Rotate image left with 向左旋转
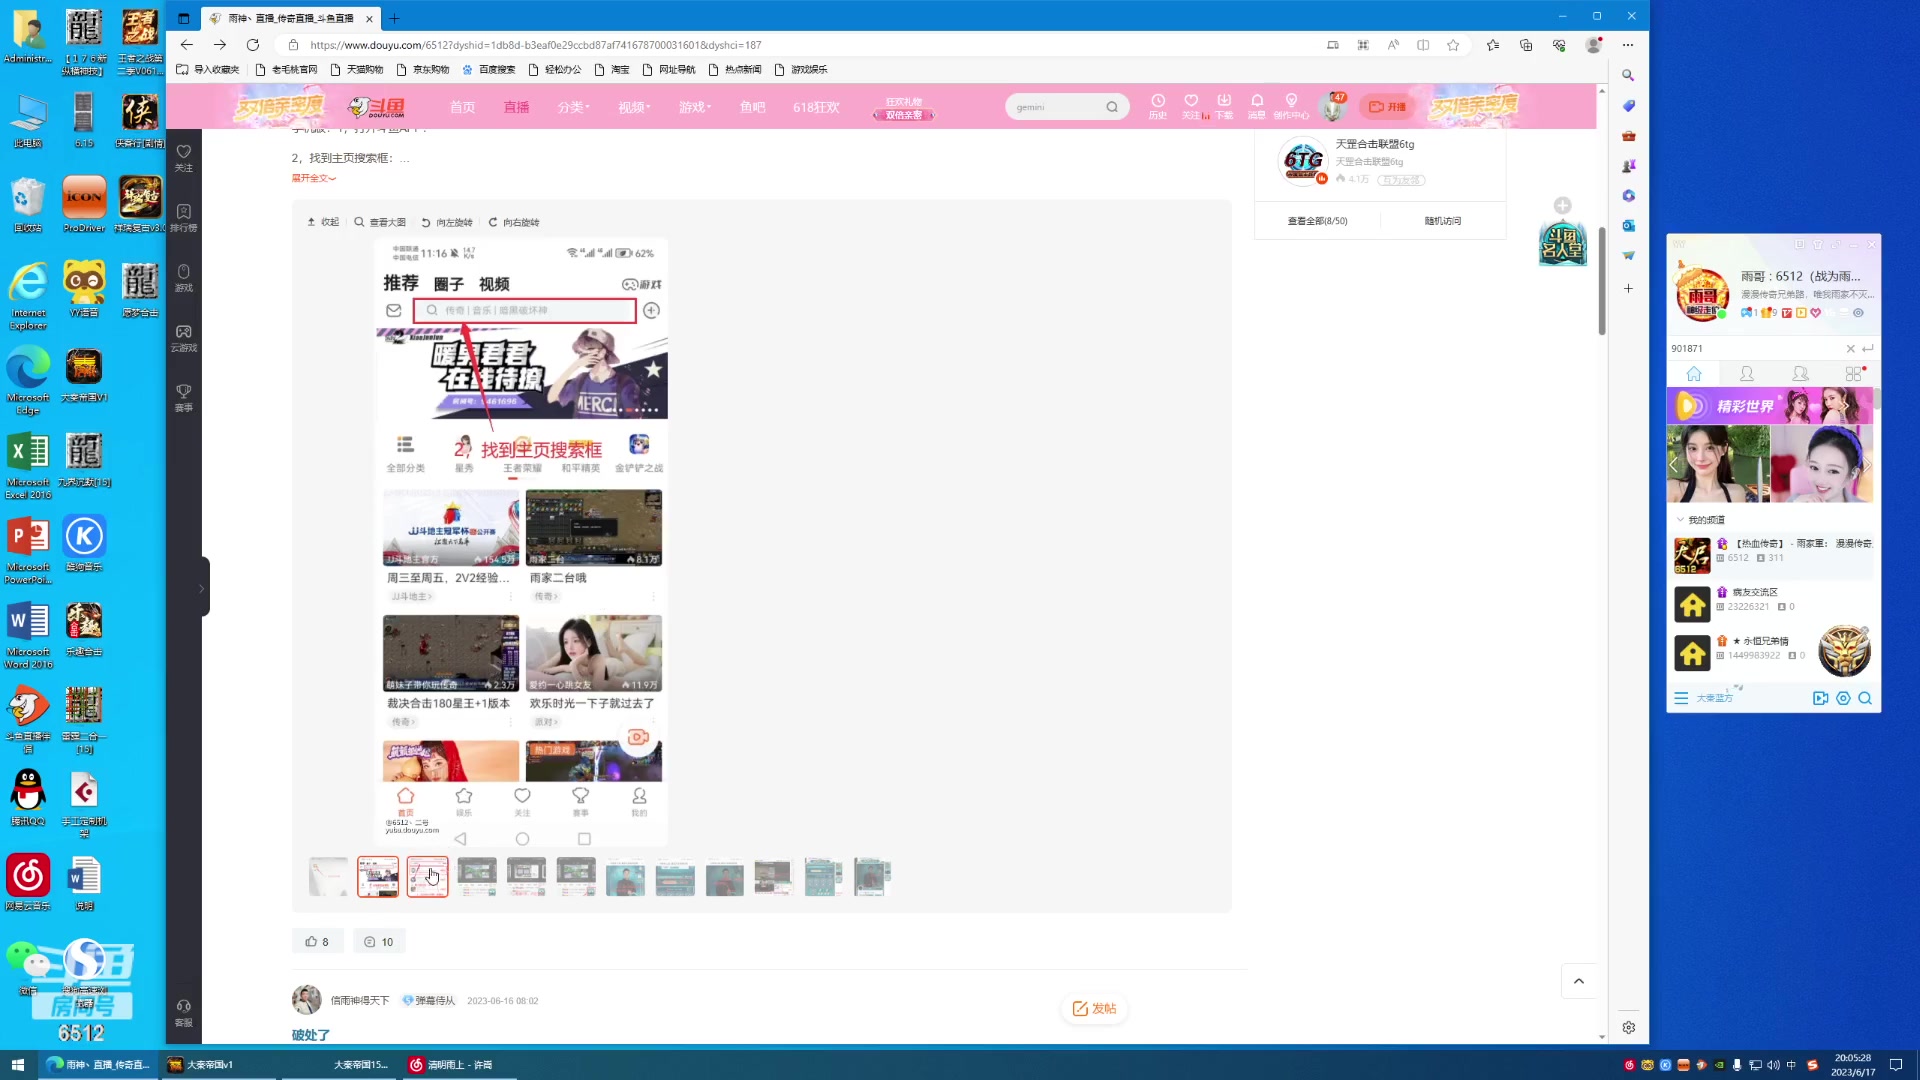Image resolution: width=1920 pixels, height=1080 pixels. (x=447, y=222)
